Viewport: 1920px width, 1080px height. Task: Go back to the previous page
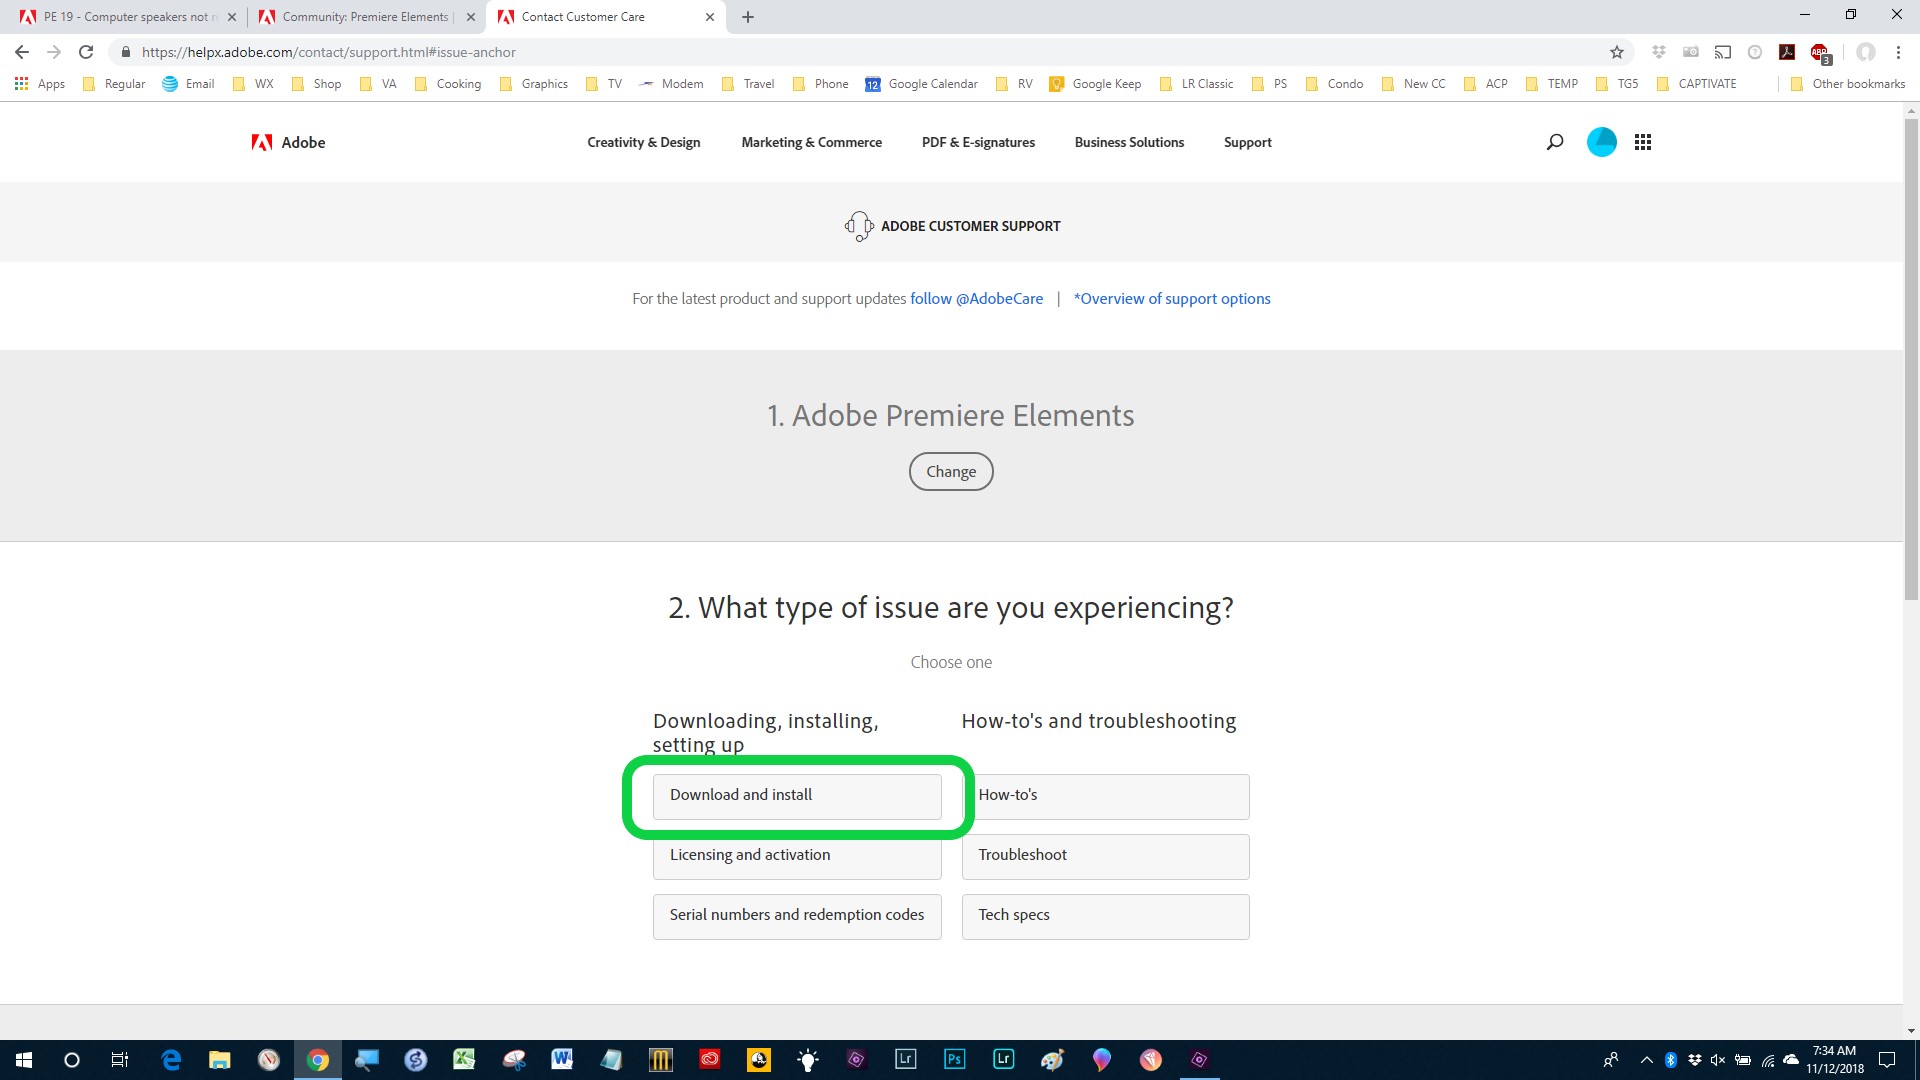pos(22,52)
